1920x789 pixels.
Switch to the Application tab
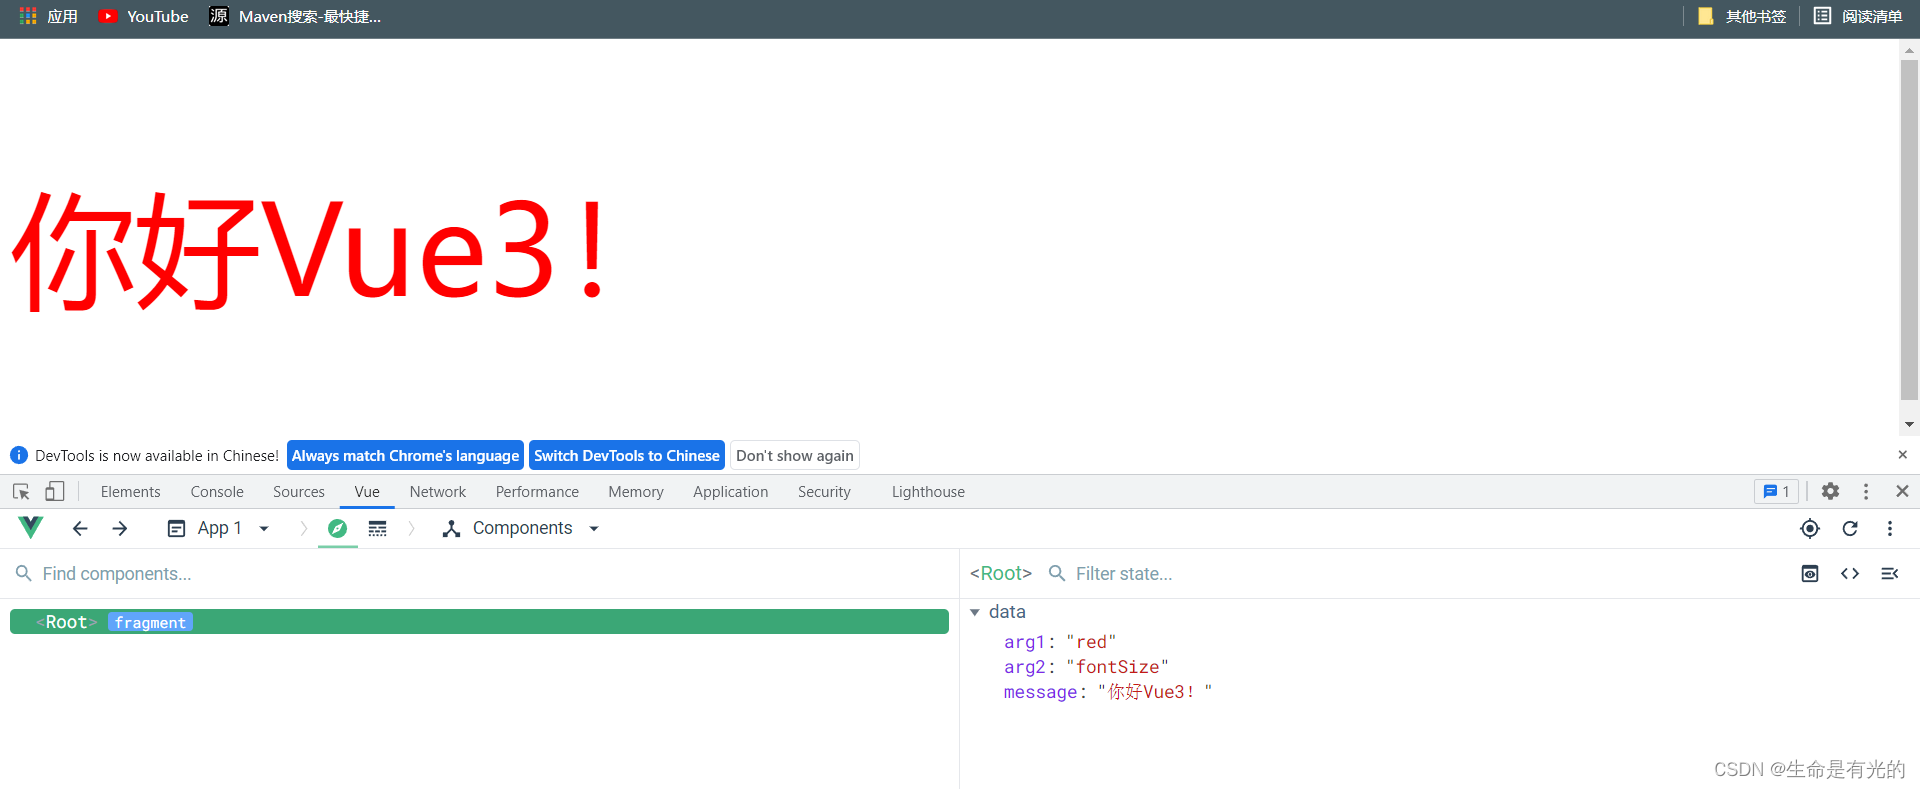click(731, 491)
